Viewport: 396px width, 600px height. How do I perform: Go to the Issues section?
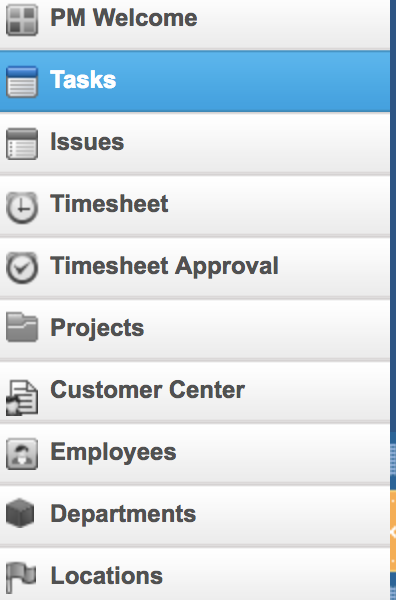click(195, 143)
